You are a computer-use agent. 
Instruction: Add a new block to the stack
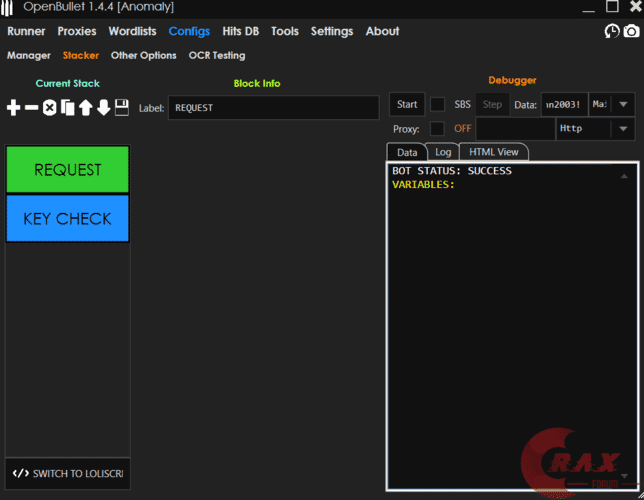pos(13,108)
